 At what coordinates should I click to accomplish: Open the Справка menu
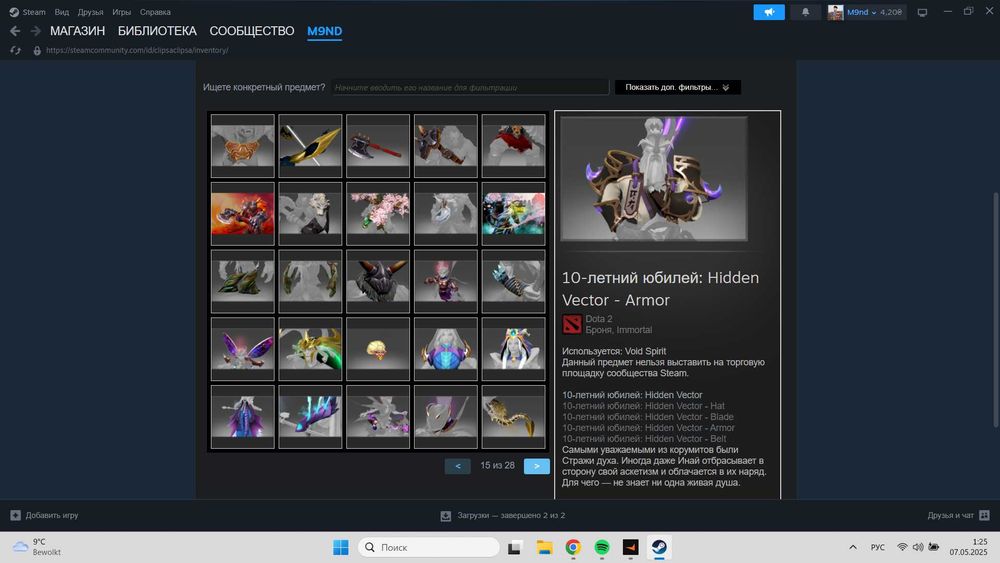point(155,12)
